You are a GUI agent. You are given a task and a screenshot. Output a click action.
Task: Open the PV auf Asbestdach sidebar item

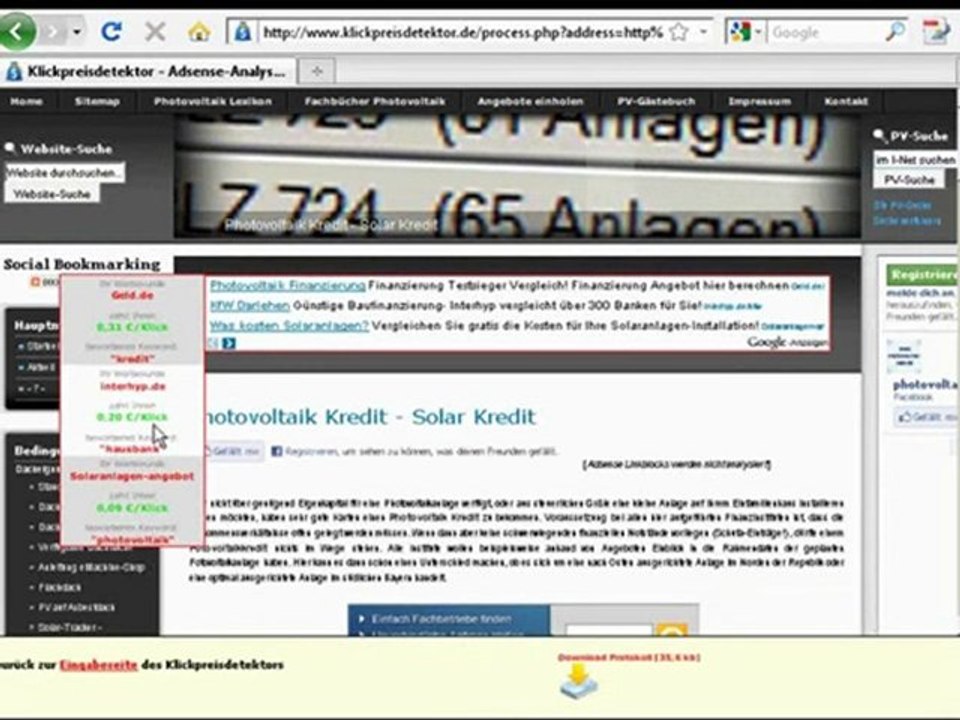click(77, 607)
